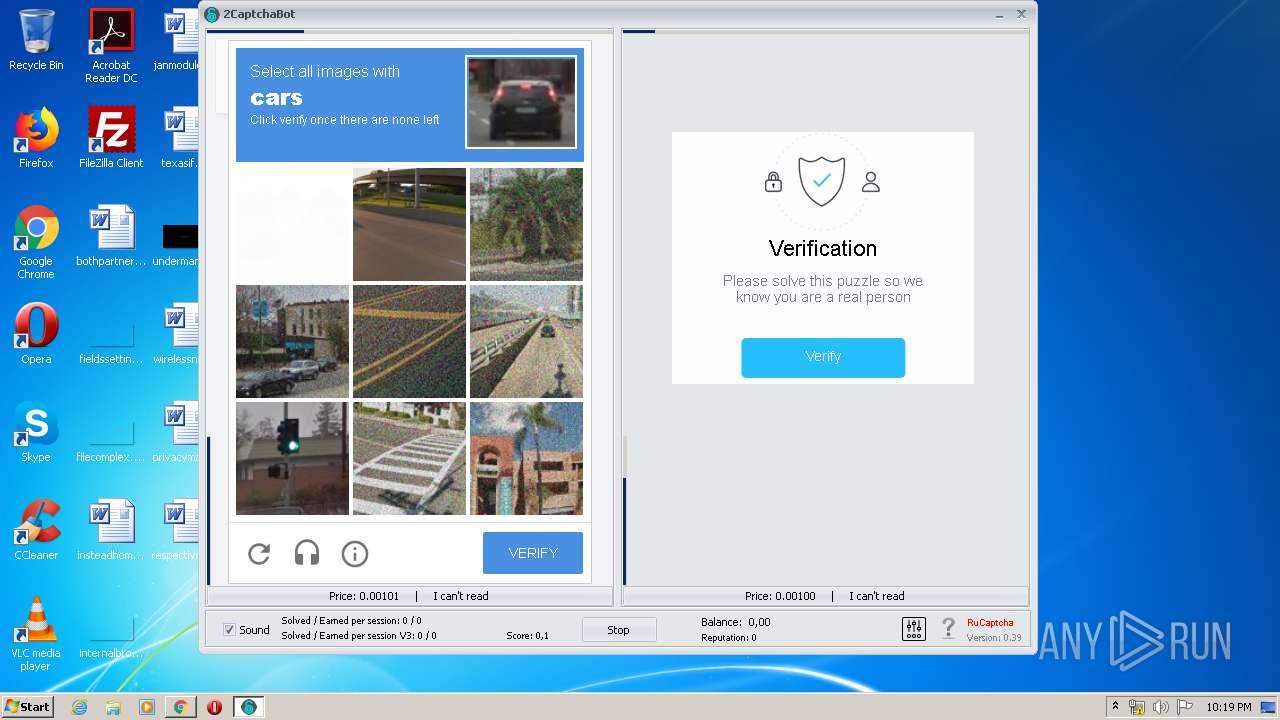The height and width of the screenshot is (720, 1280).
Task: Click the 'Reputation: 0' text
Action: click(728, 638)
